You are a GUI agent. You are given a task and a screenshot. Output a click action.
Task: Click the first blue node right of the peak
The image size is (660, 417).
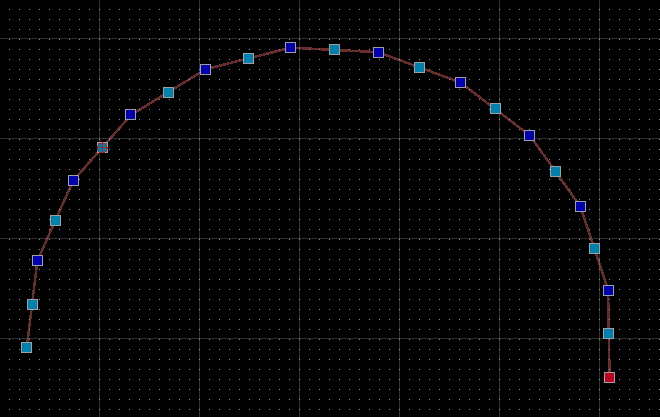coord(378,52)
